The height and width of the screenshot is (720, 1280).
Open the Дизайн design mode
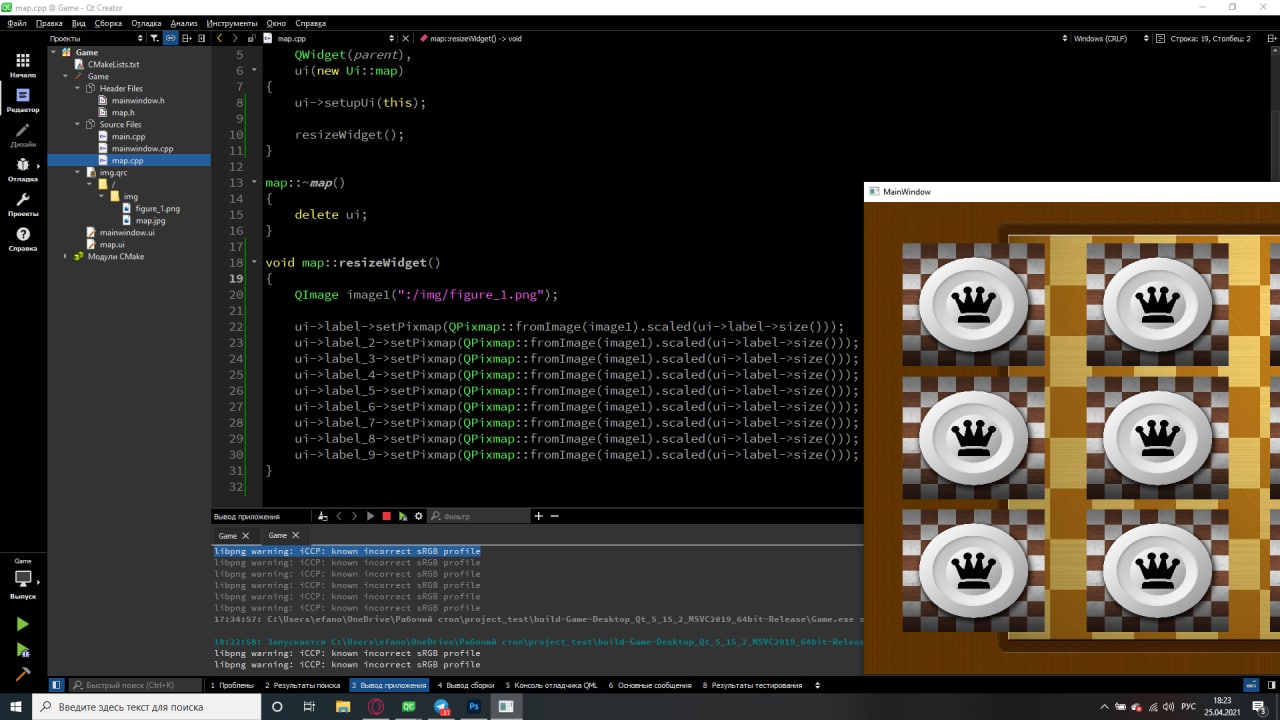tap(22, 135)
